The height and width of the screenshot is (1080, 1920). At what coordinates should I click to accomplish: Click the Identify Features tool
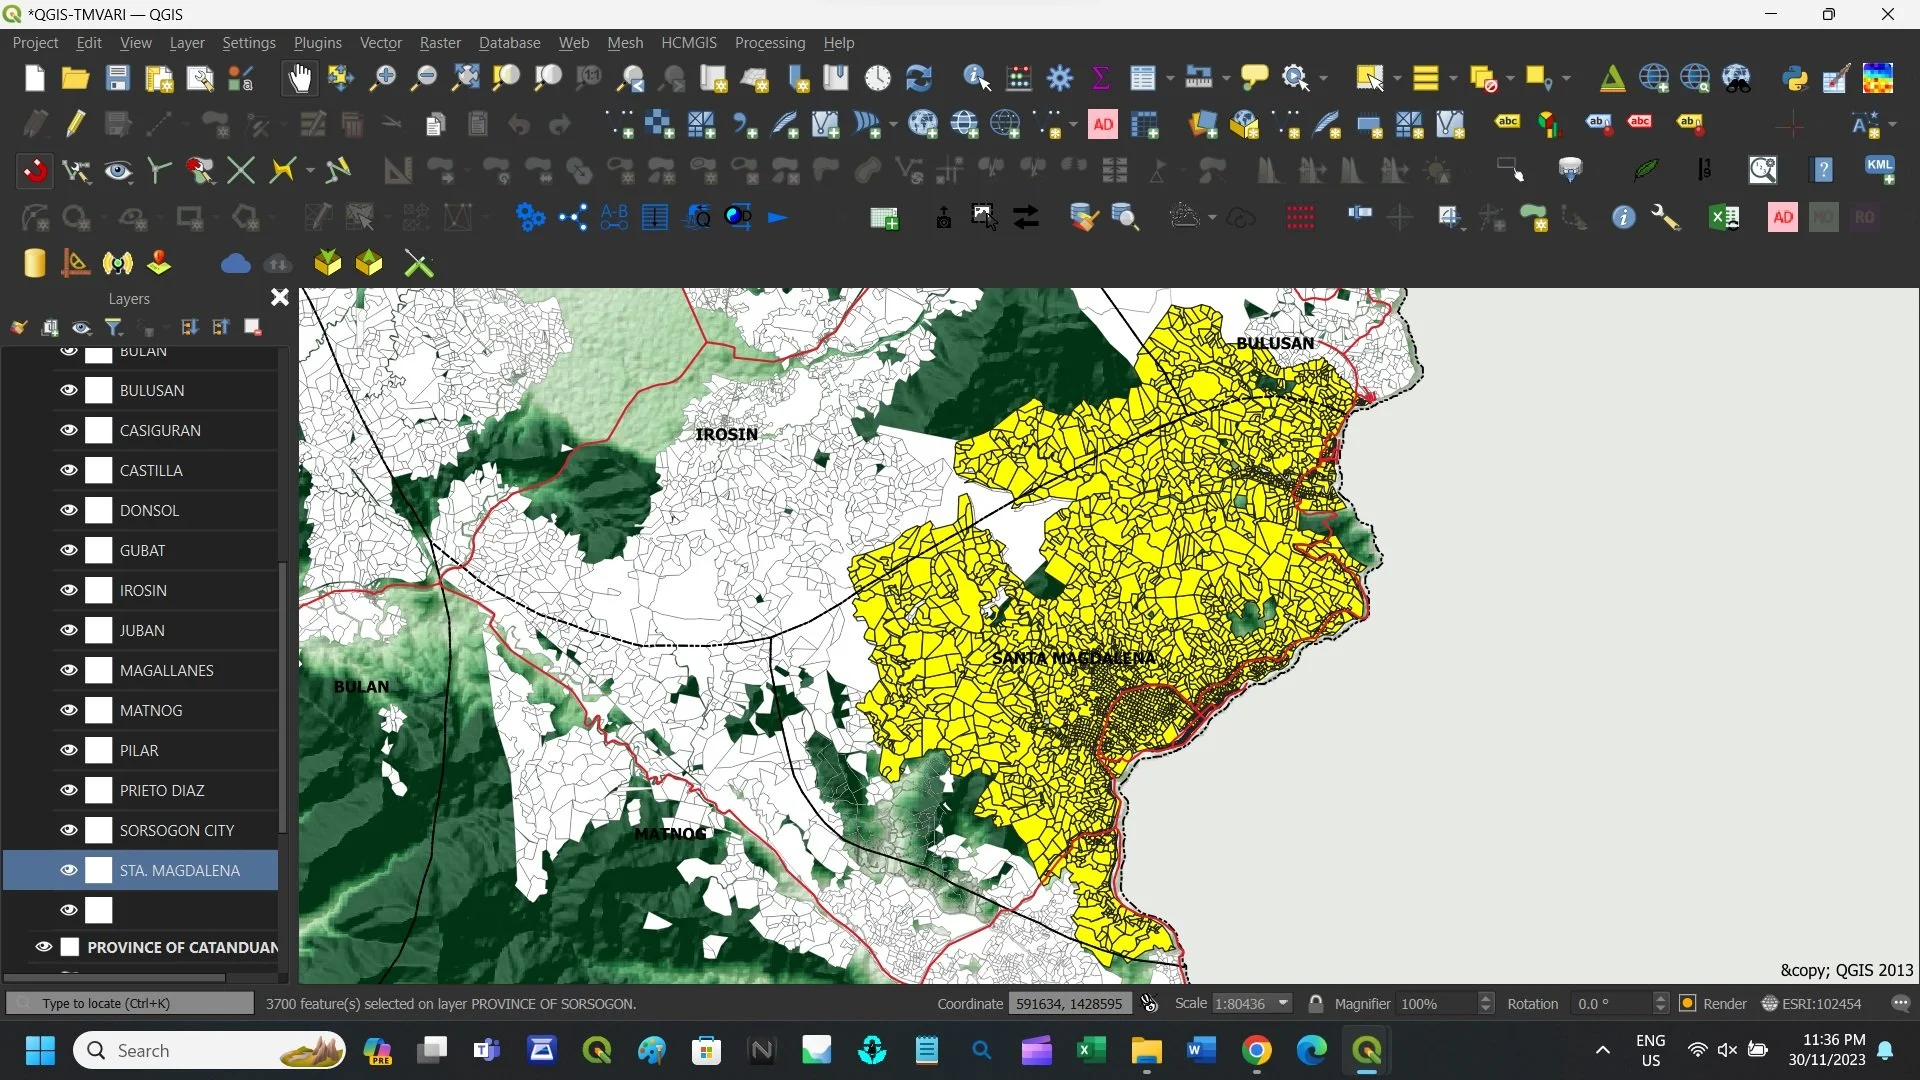click(x=976, y=78)
